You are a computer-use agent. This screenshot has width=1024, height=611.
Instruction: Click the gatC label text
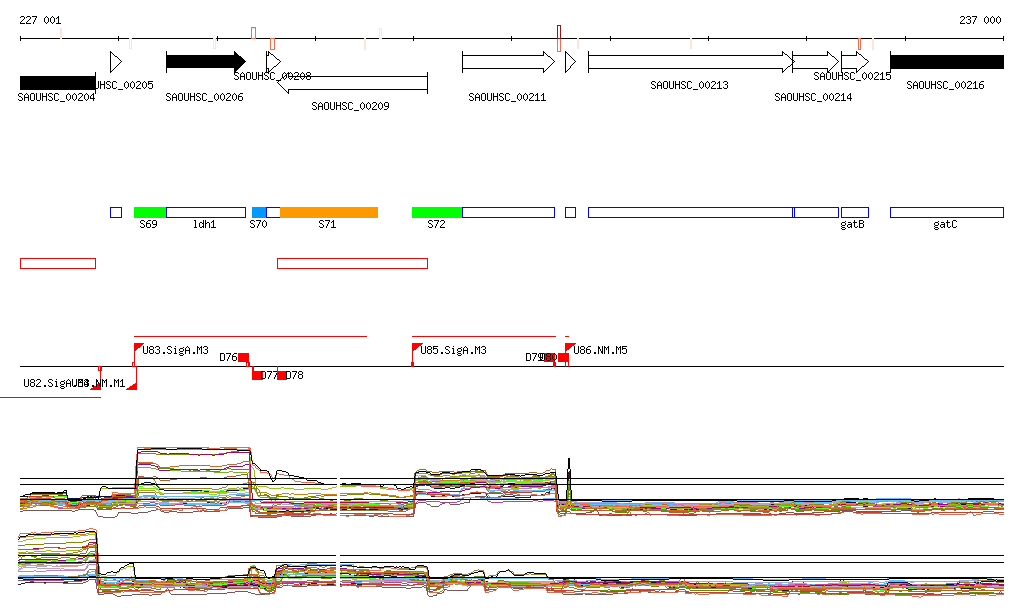tap(945, 225)
